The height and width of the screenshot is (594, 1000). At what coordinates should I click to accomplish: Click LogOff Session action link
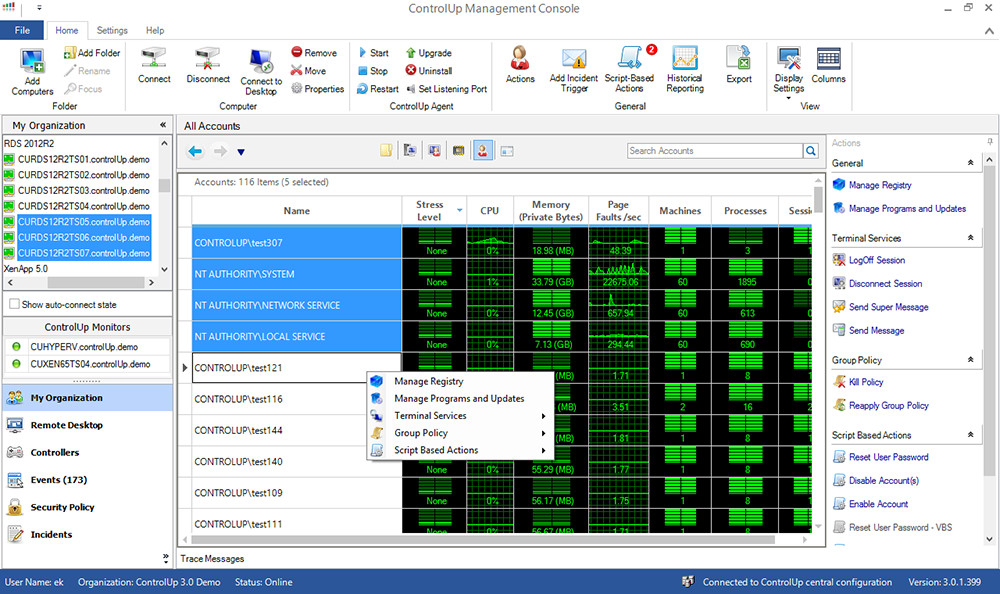coord(876,260)
